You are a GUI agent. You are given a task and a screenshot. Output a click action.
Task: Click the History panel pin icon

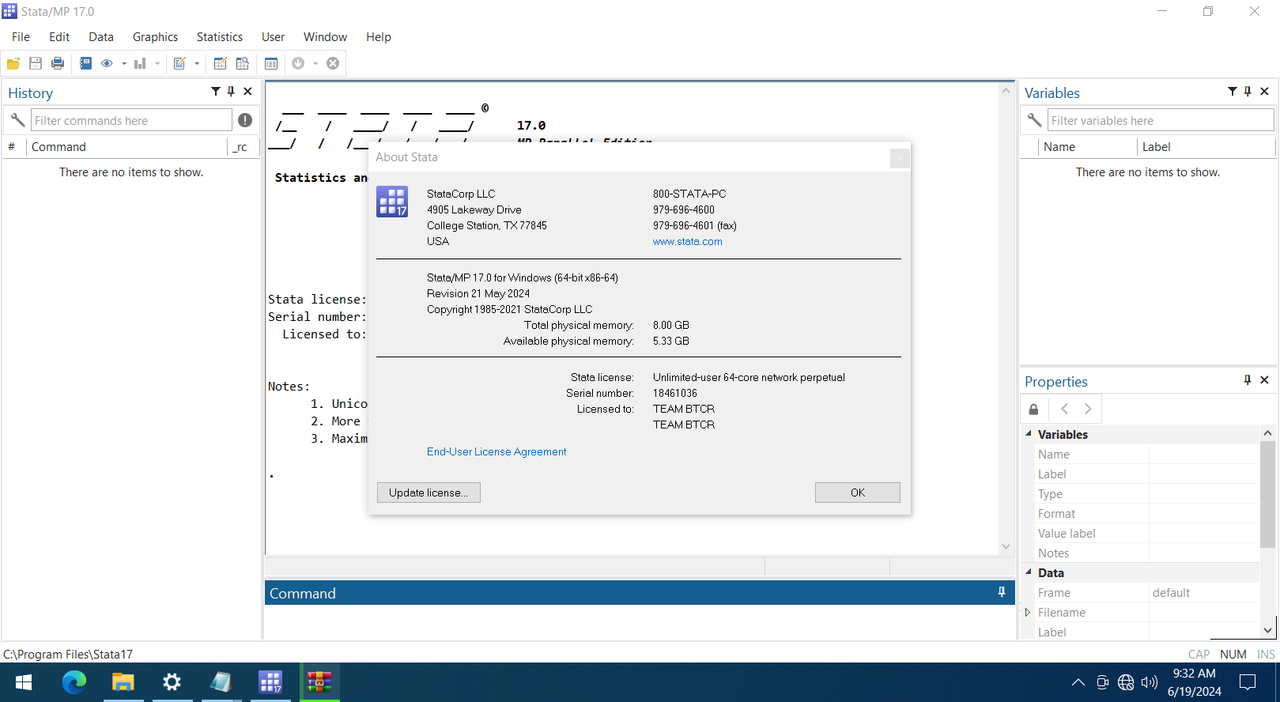[231, 92]
